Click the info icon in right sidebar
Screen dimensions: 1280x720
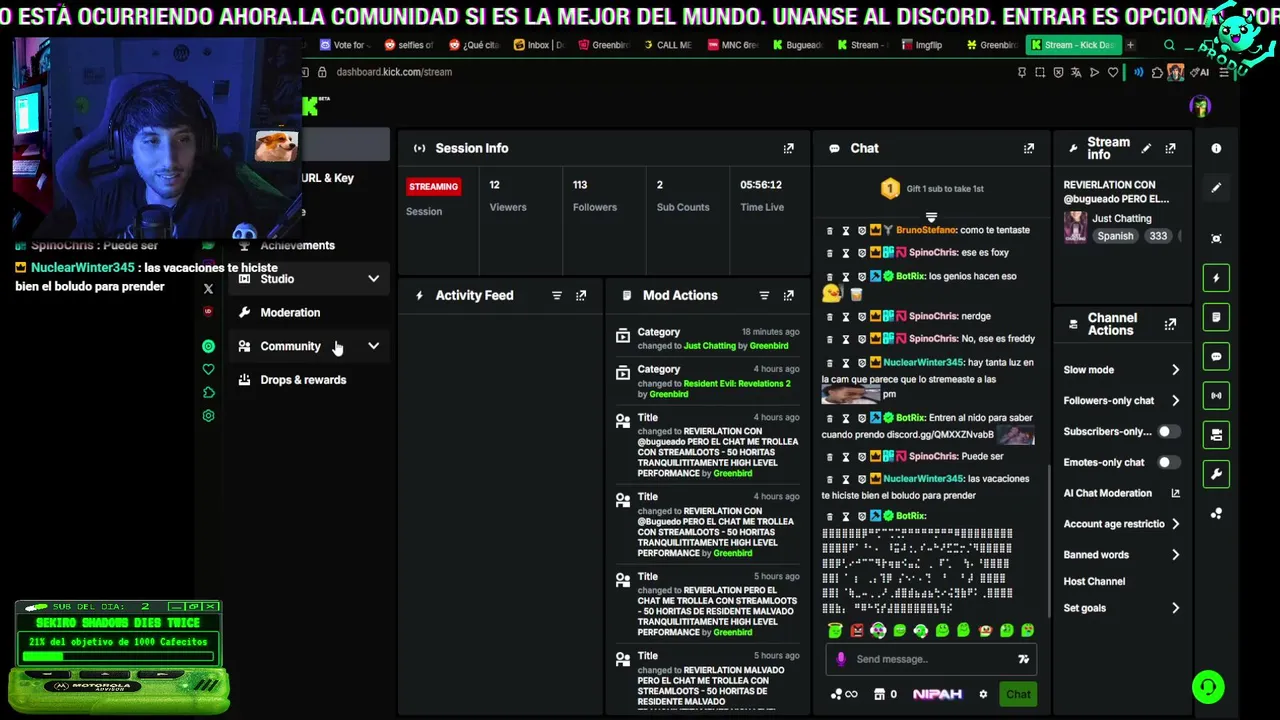[x=1216, y=148]
